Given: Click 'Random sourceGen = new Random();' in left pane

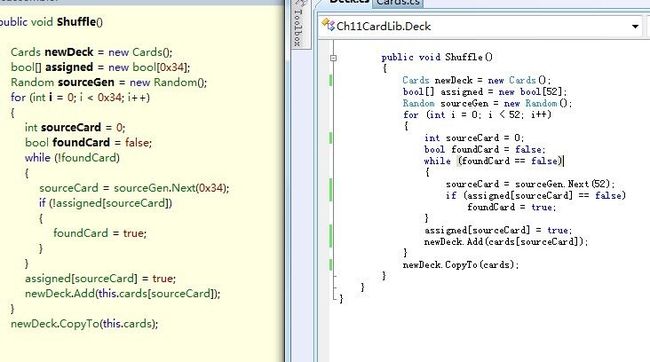Looking at the screenshot, I should click(109, 82).
